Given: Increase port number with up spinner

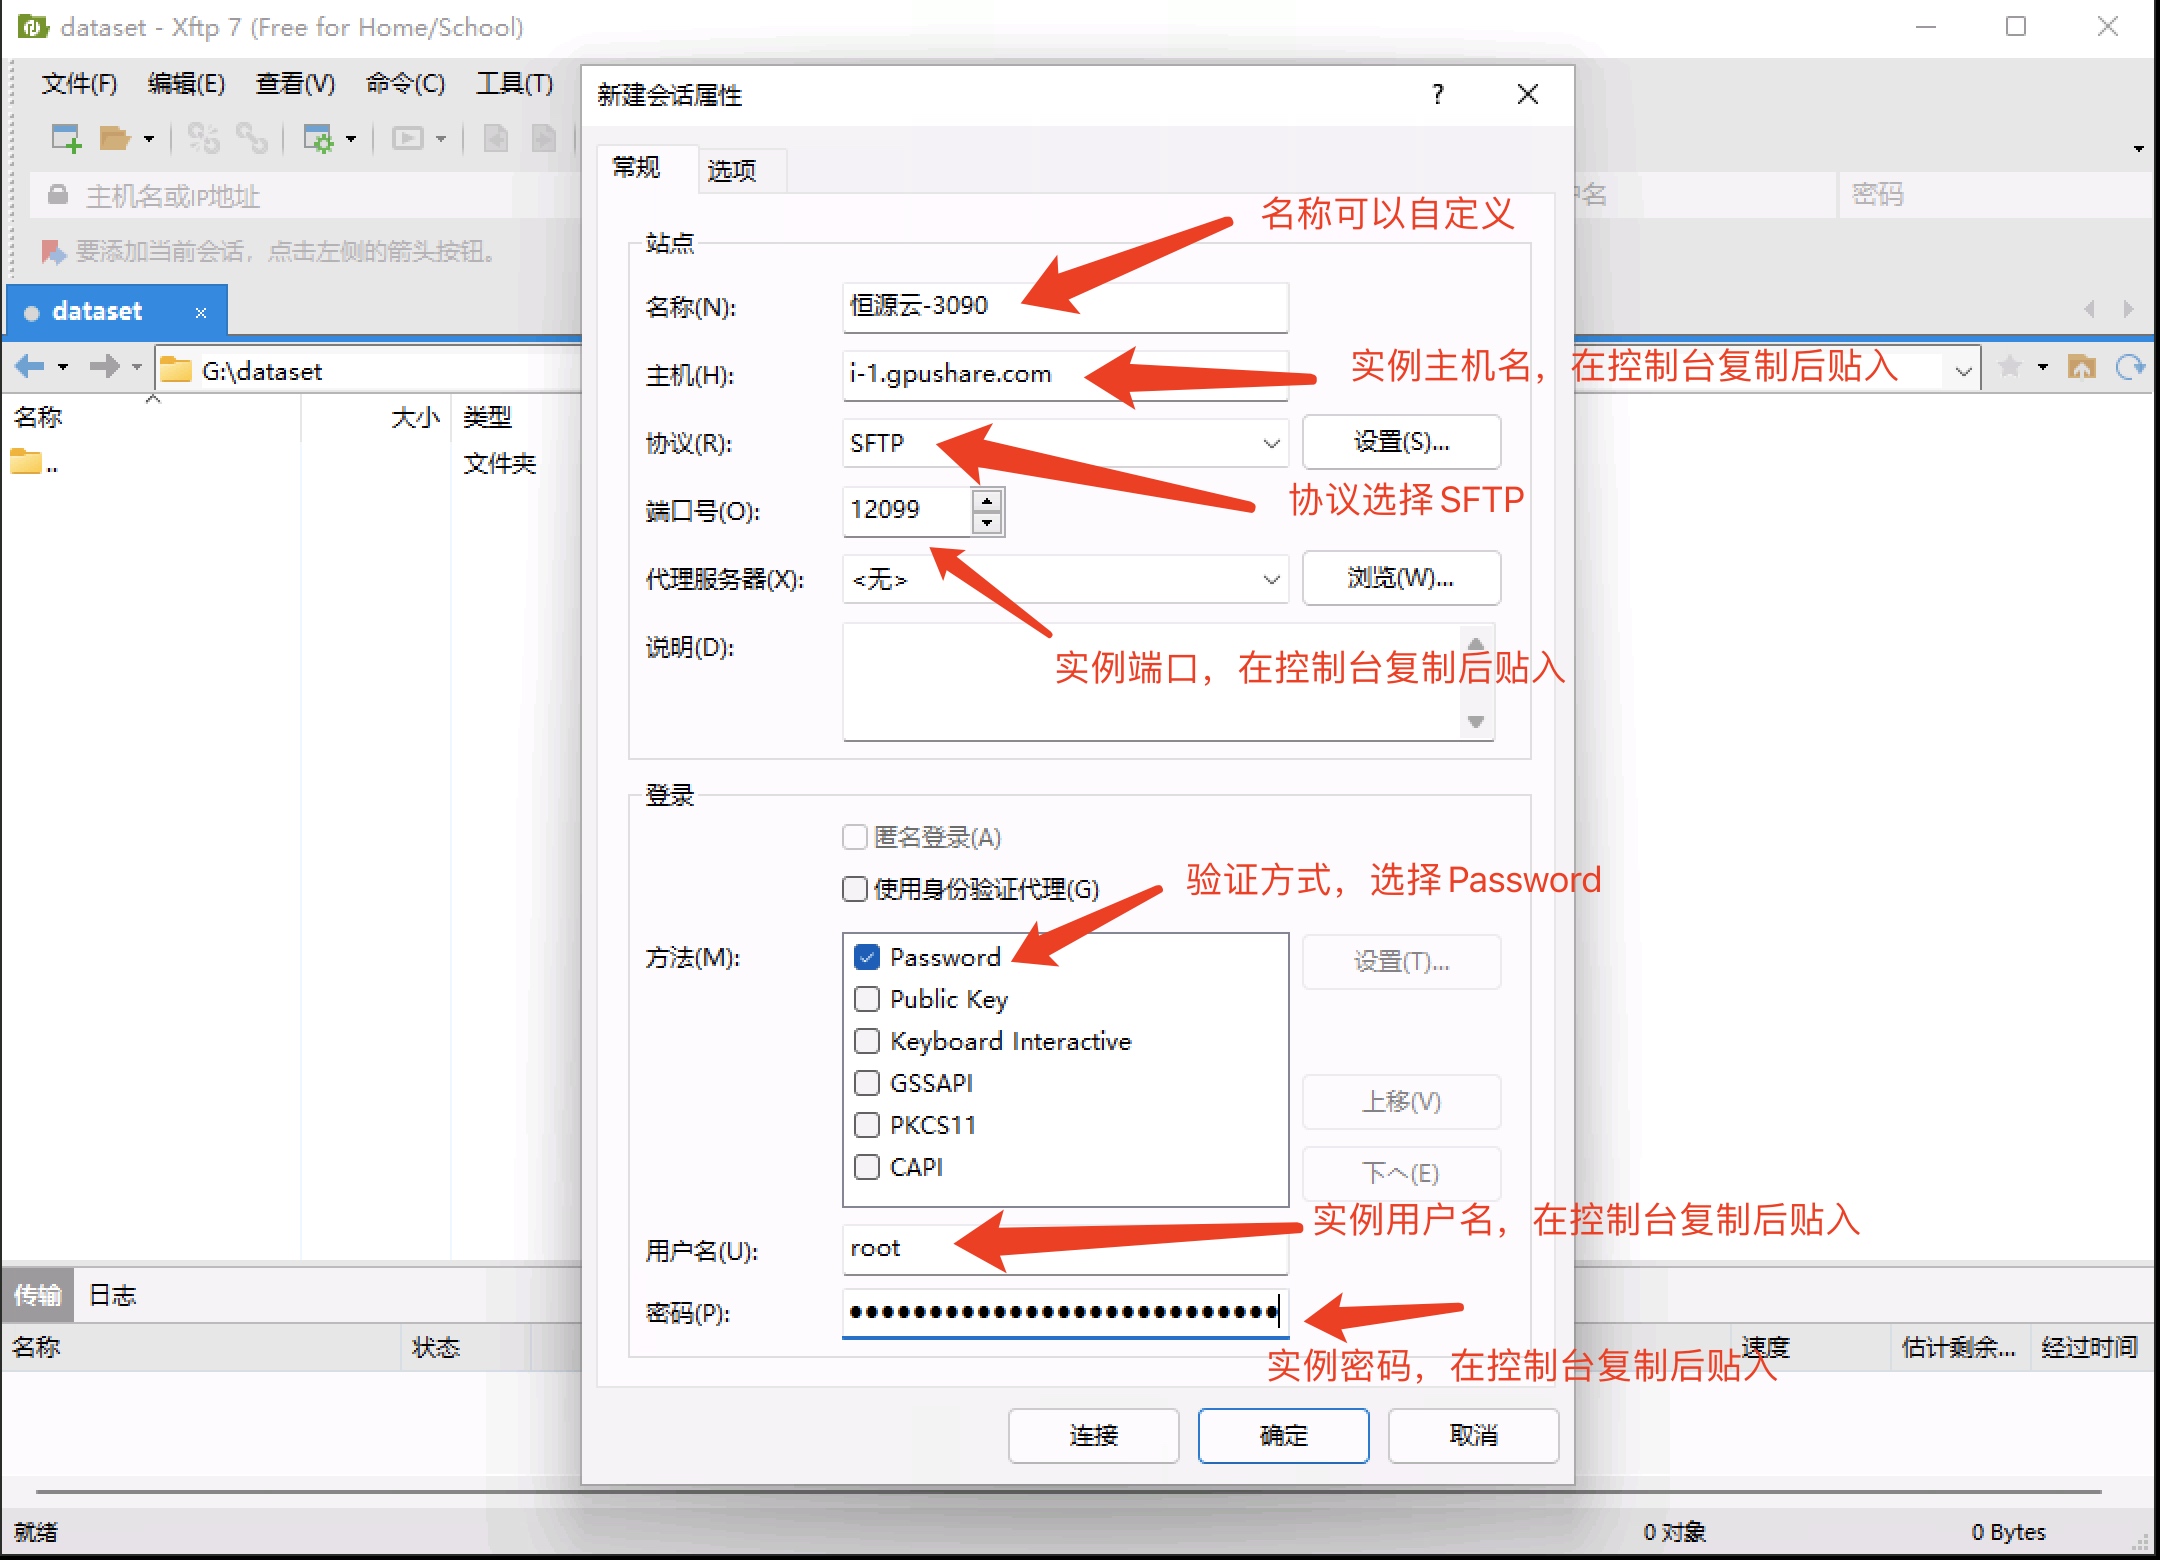Looking at the screenshot, I should 987,501.
